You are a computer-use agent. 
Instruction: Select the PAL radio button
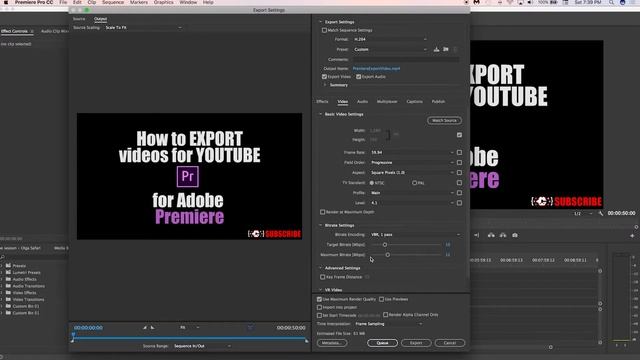(414, 183)
